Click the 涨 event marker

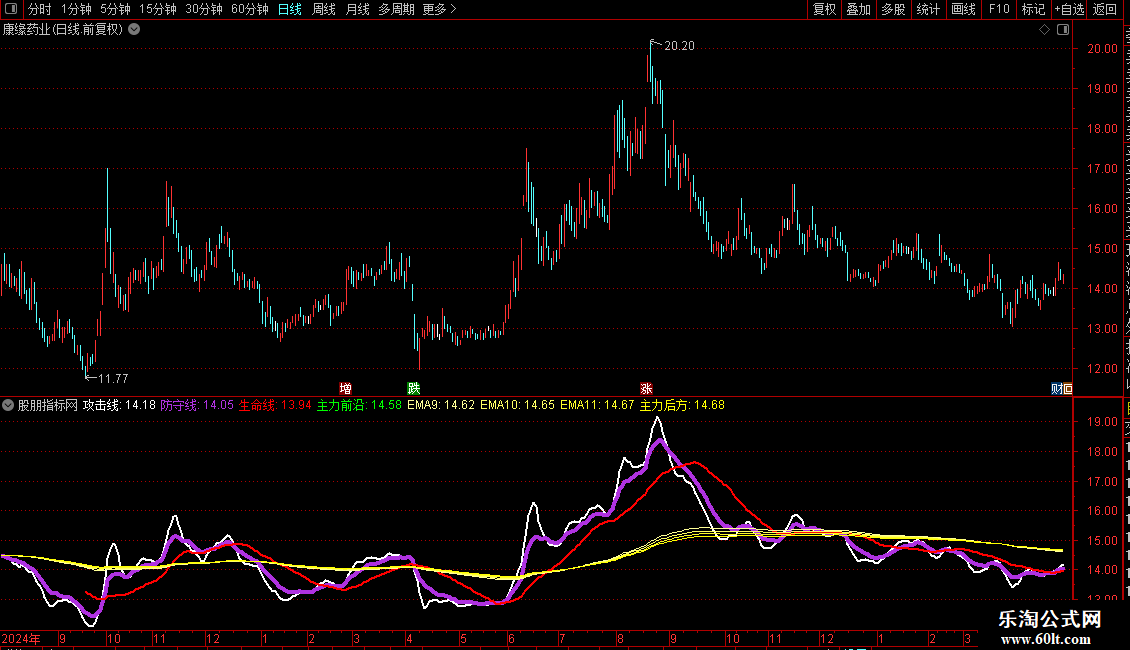click(646, 388)
